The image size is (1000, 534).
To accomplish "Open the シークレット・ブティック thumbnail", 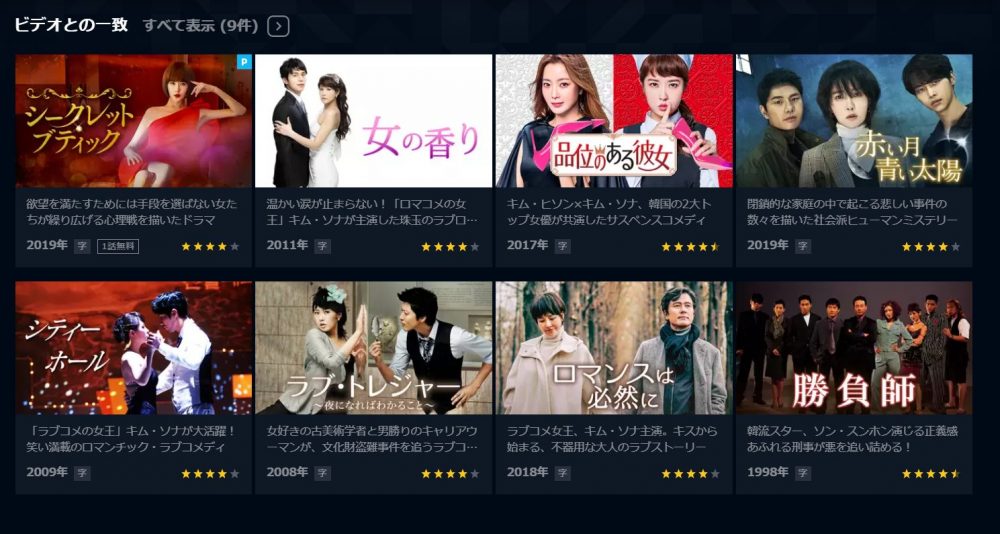I will coord(133,121).
